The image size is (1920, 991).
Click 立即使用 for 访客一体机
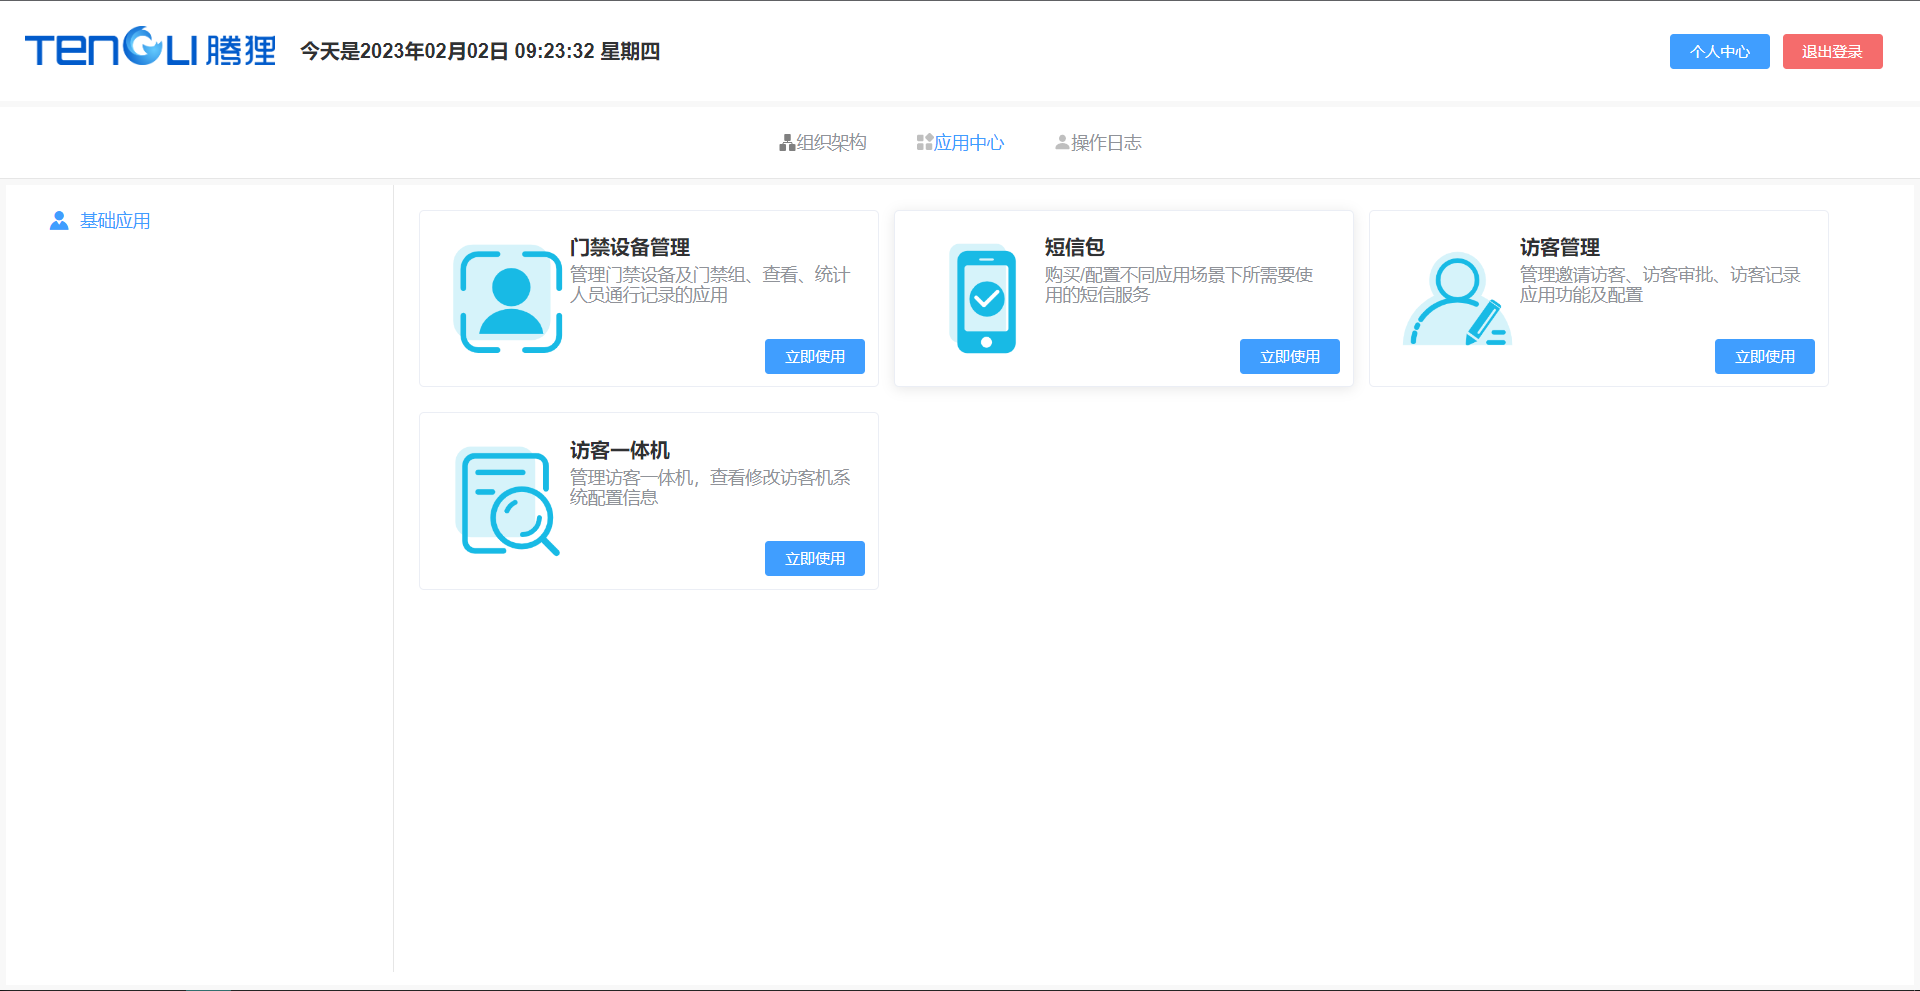pos(815,559)
